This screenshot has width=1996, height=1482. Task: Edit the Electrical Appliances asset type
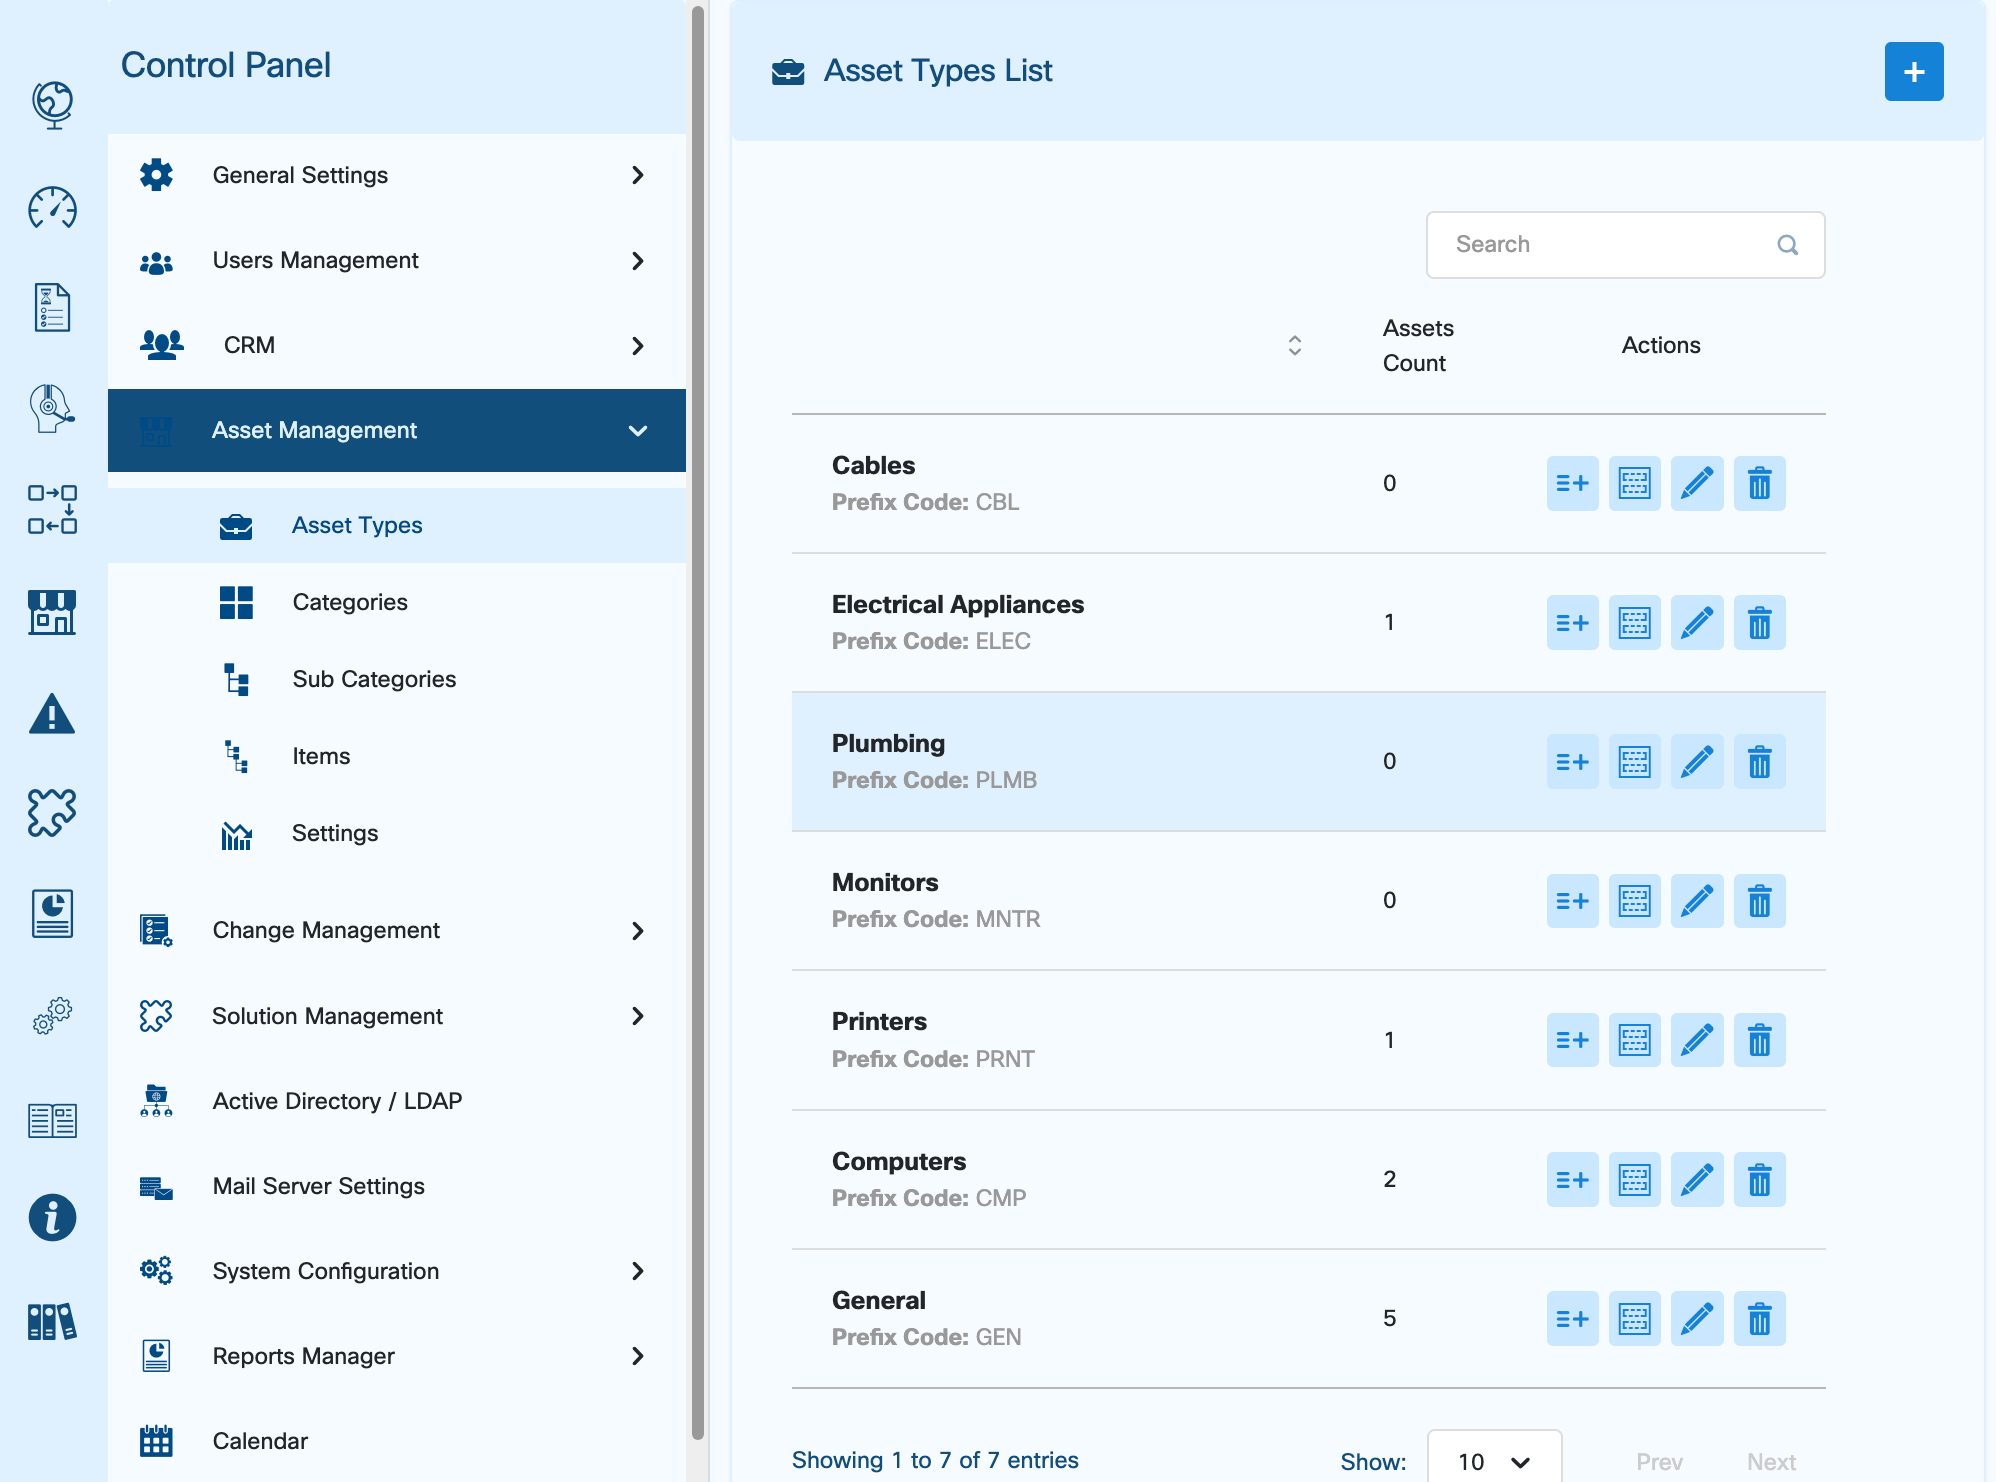coord(1696,623)
